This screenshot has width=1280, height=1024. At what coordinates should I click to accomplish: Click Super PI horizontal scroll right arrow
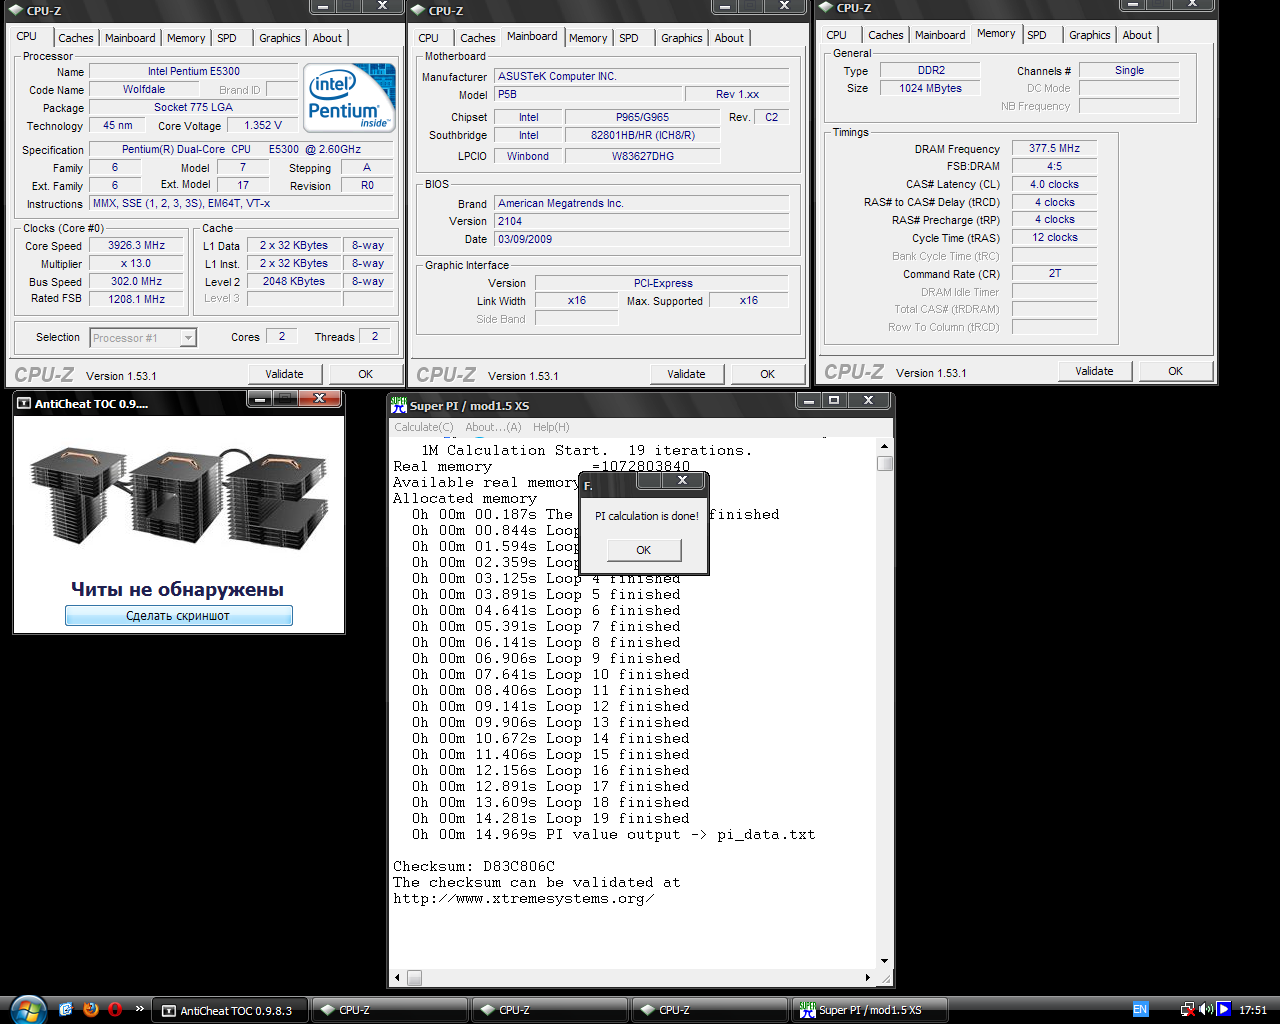[868, 977]
